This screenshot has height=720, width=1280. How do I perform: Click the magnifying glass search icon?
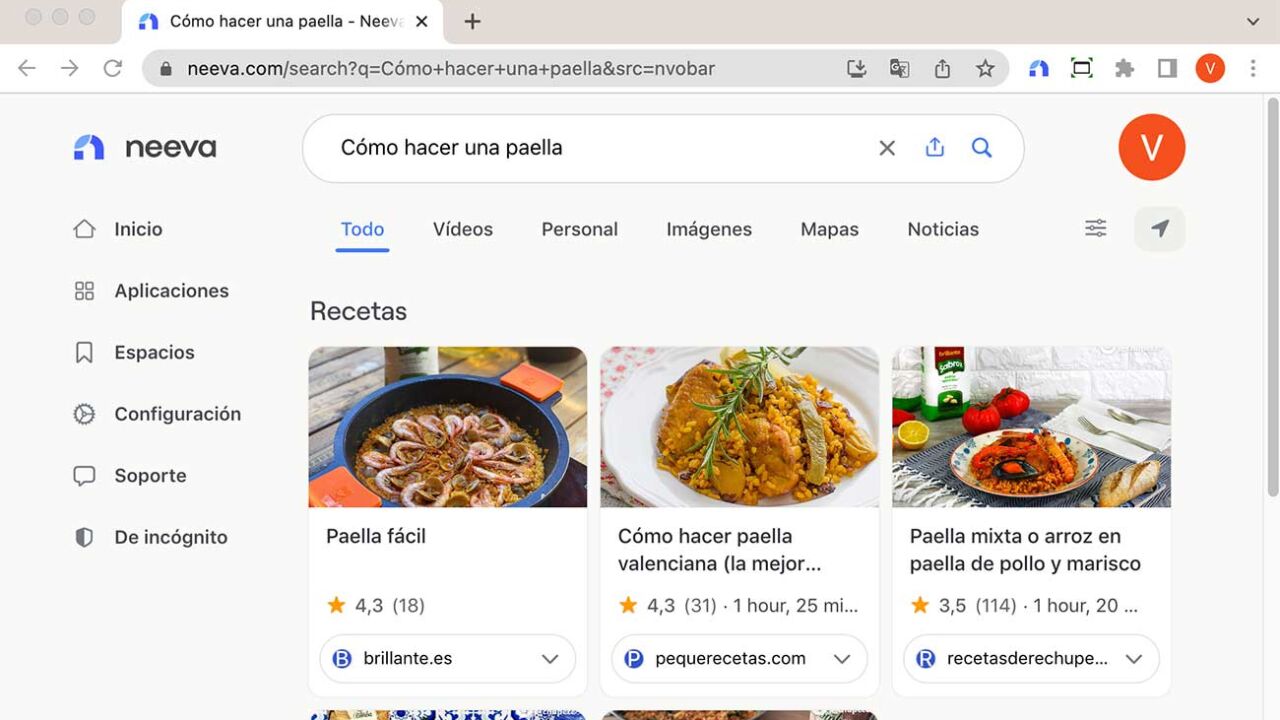click(x=982, y=148)
